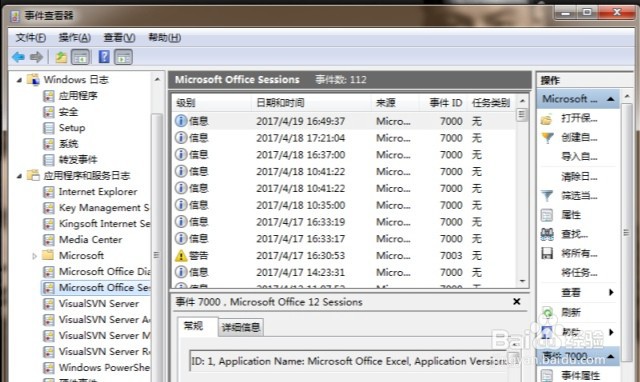Select the 警告 event 7003 row

point(344,255)
